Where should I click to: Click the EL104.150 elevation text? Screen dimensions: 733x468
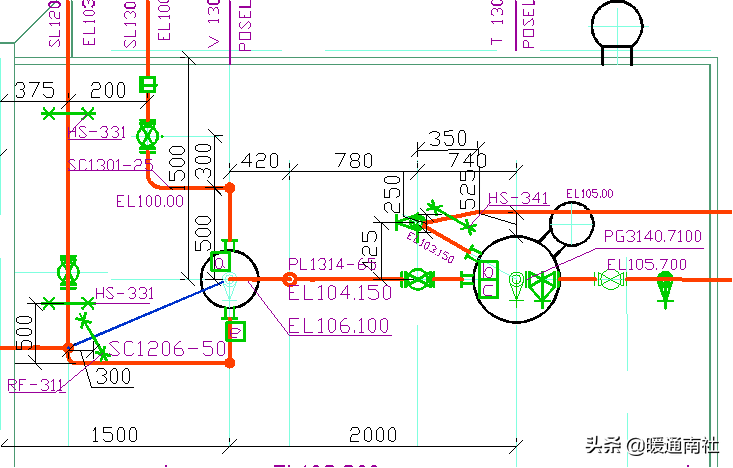(x=340, y=293)
